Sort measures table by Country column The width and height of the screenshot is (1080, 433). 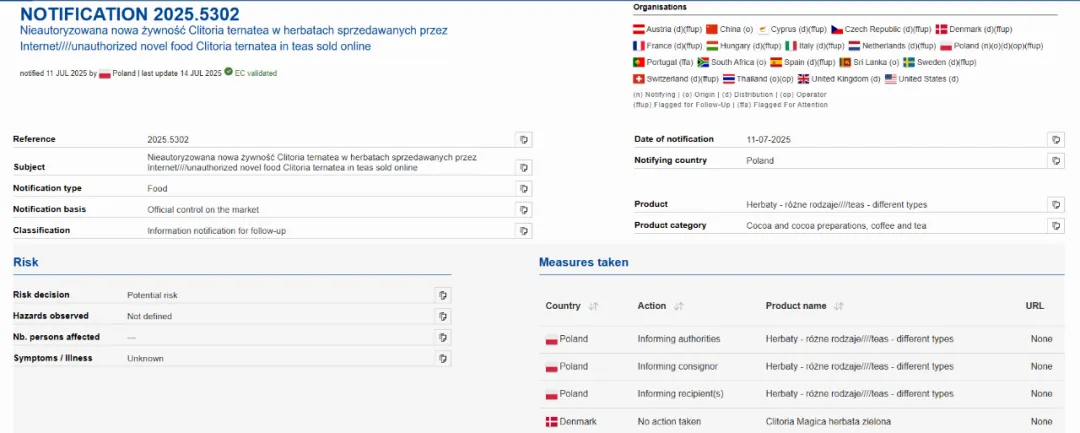[593, 306]
